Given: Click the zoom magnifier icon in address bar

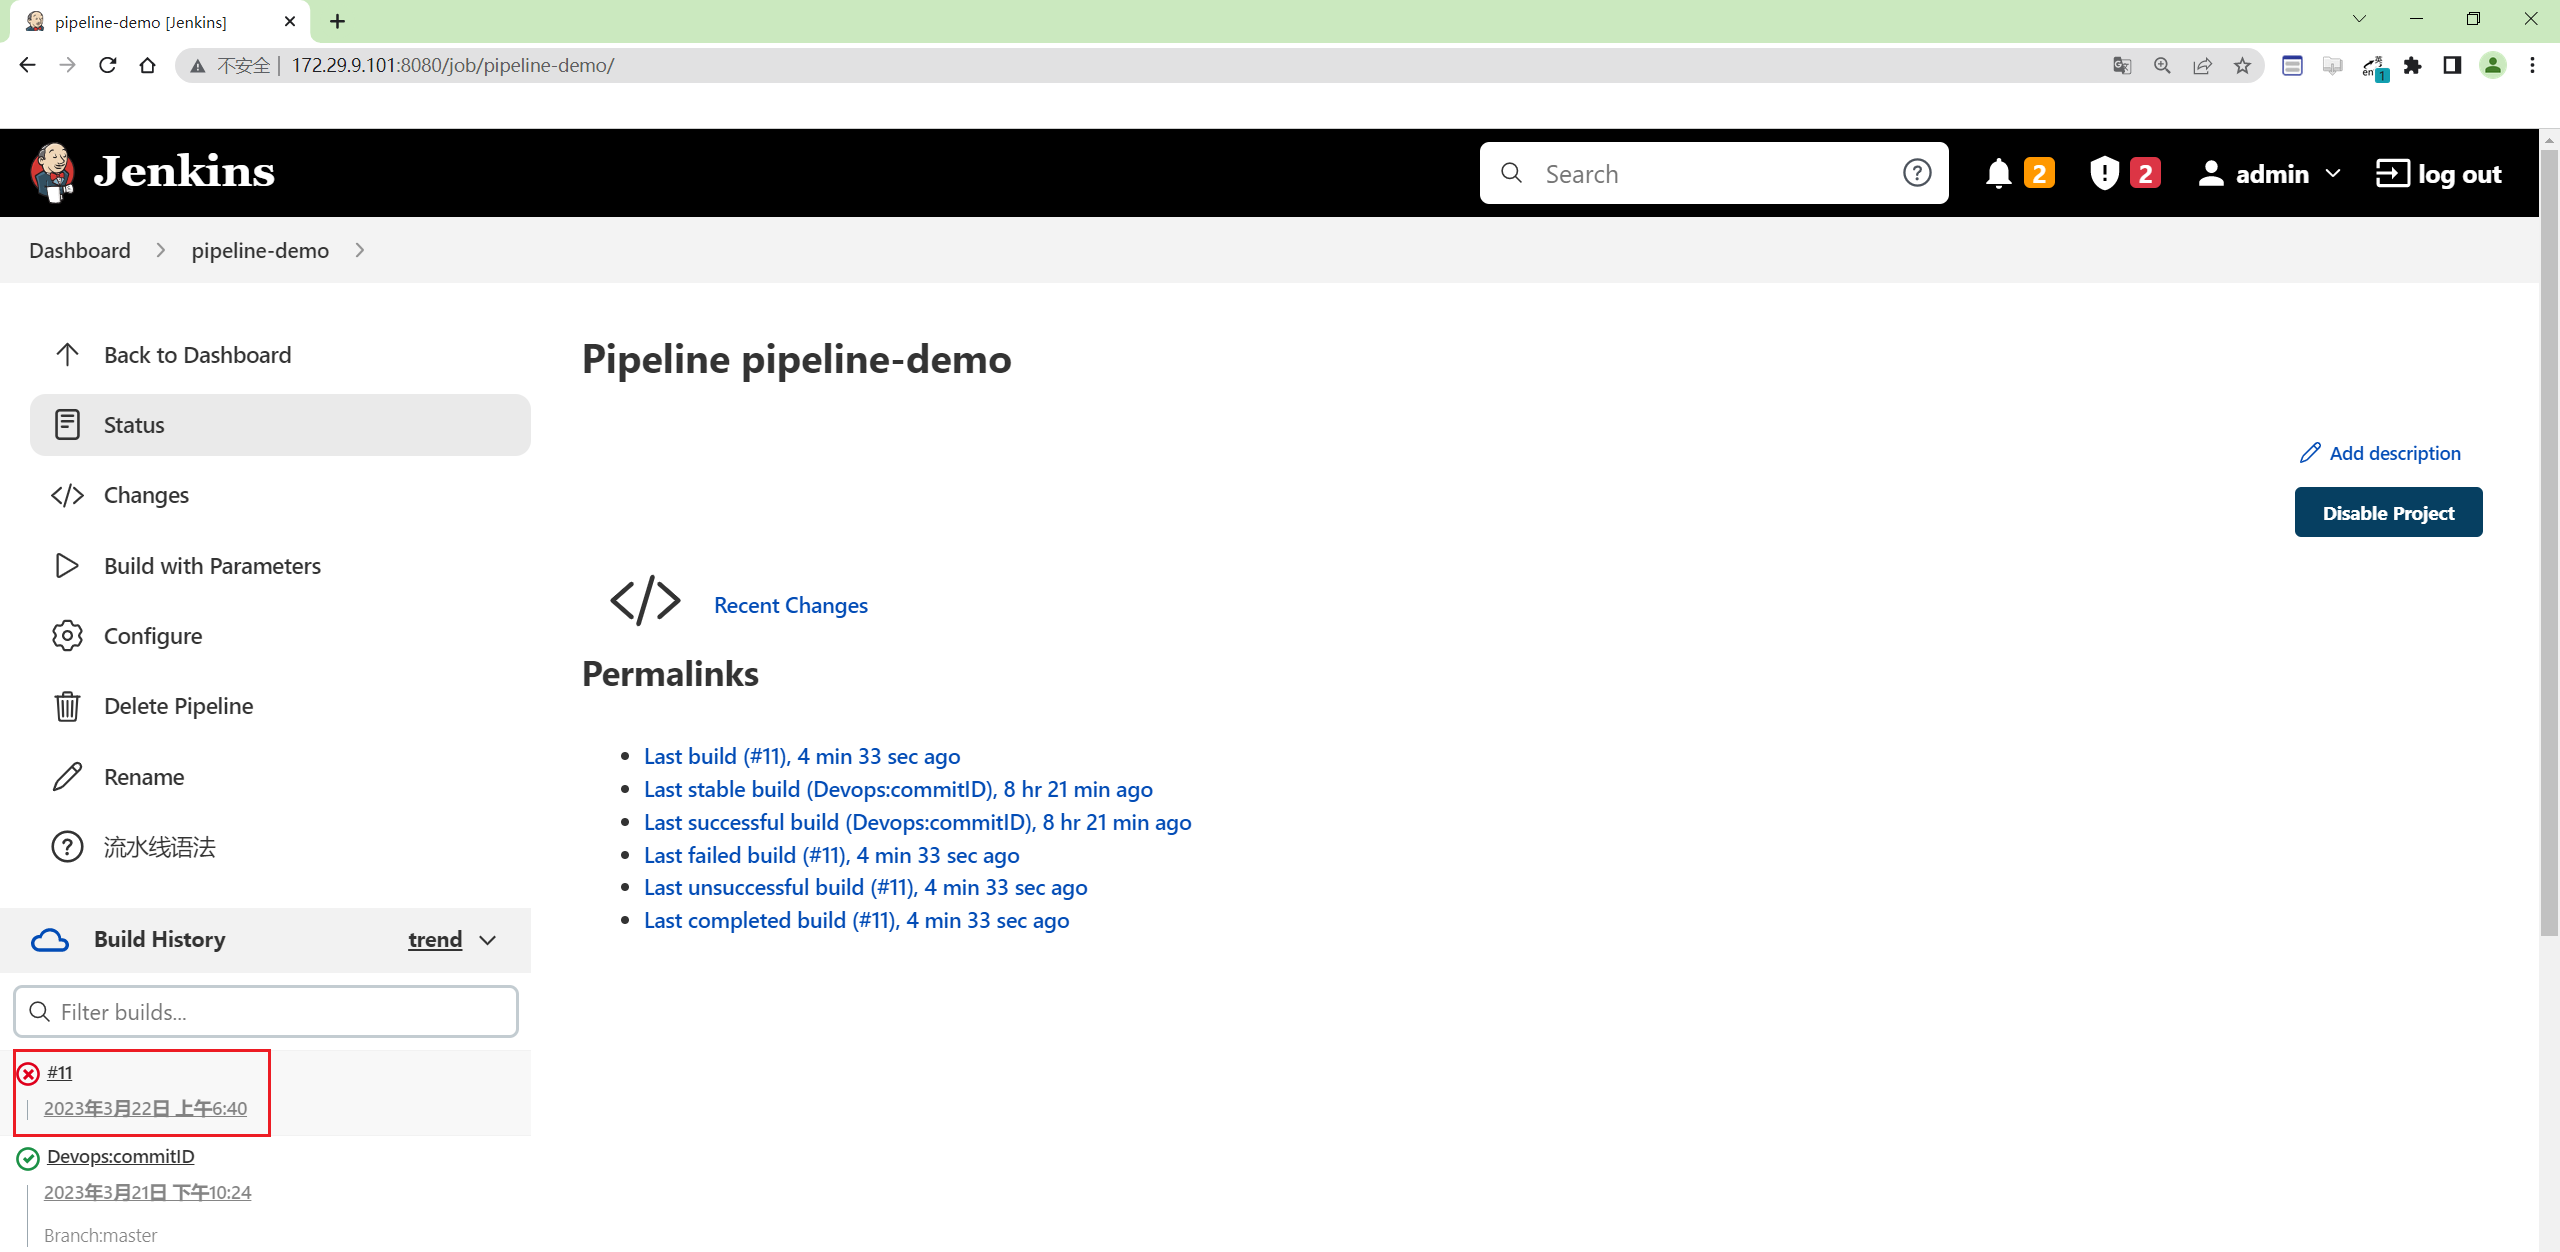Looking at the screenshot, I should [x=2162, y=65].
